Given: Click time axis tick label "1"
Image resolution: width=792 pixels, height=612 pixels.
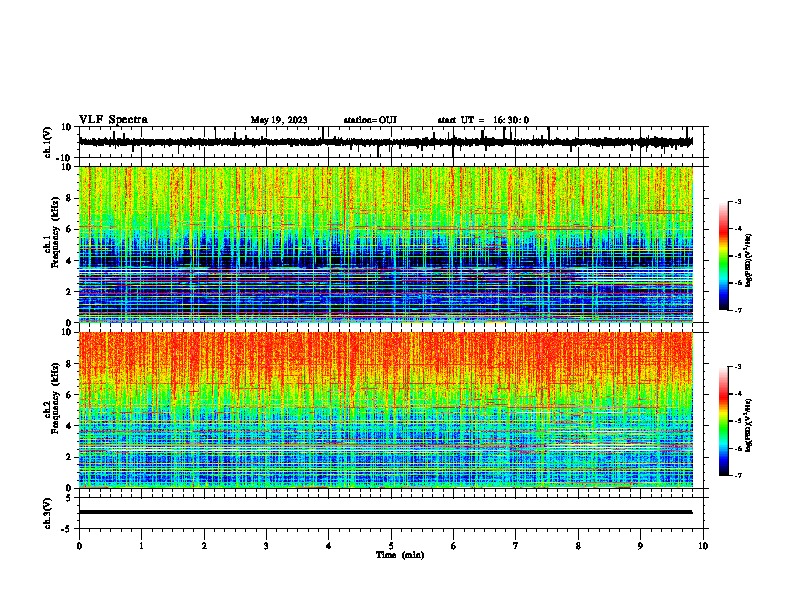Looking at the screenshot, I should [141, 546].
